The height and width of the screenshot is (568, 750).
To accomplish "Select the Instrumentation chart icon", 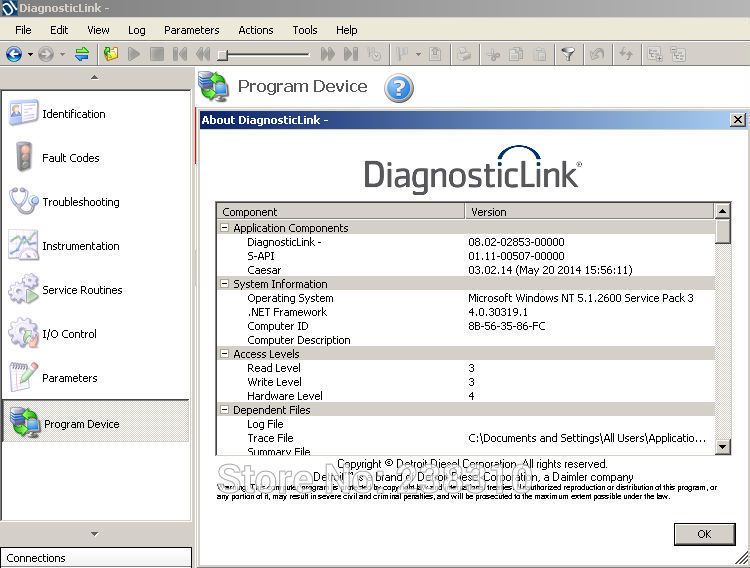I will point(24,246).
